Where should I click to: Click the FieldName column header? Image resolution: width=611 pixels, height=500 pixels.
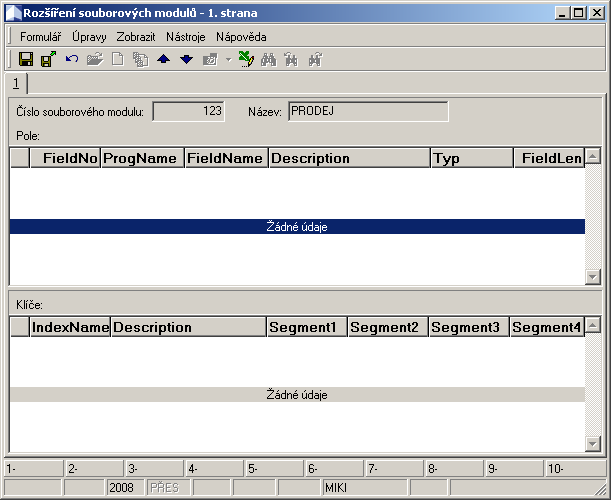point(225,158)
